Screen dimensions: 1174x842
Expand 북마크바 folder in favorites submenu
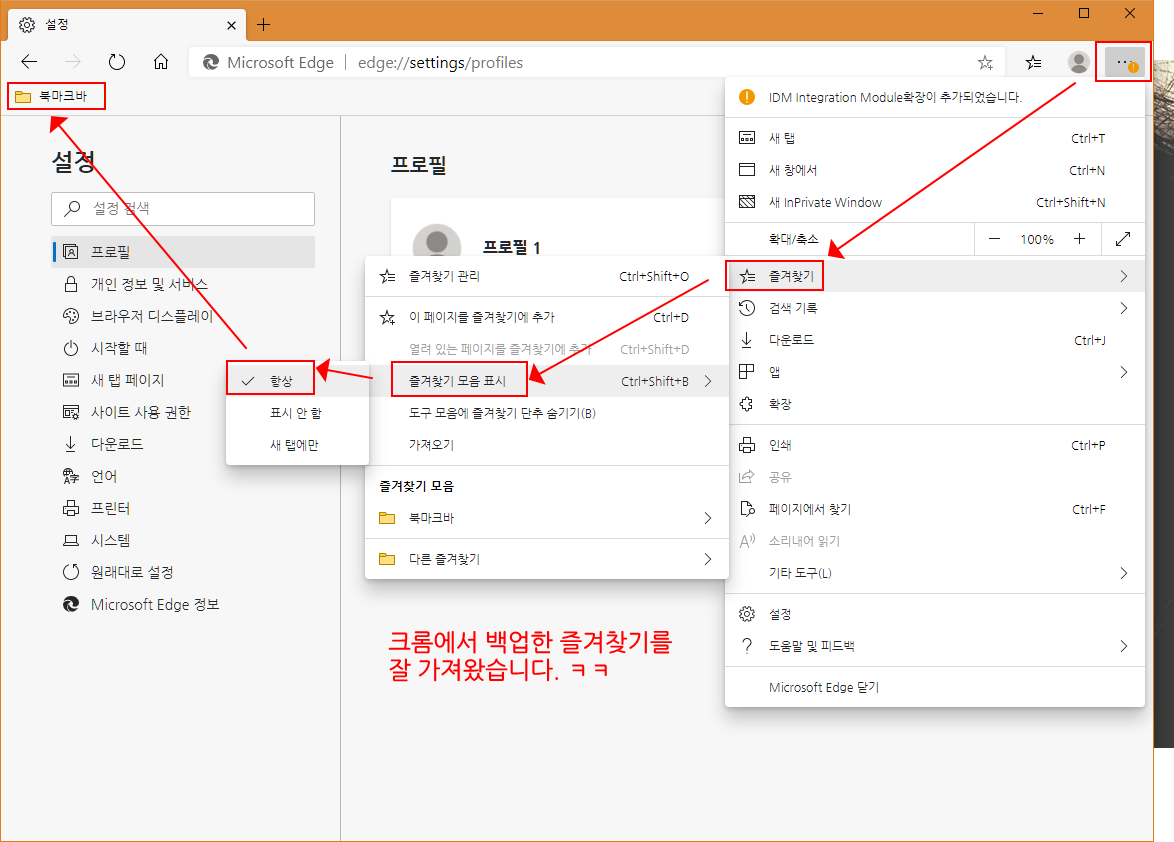[547, 518]
